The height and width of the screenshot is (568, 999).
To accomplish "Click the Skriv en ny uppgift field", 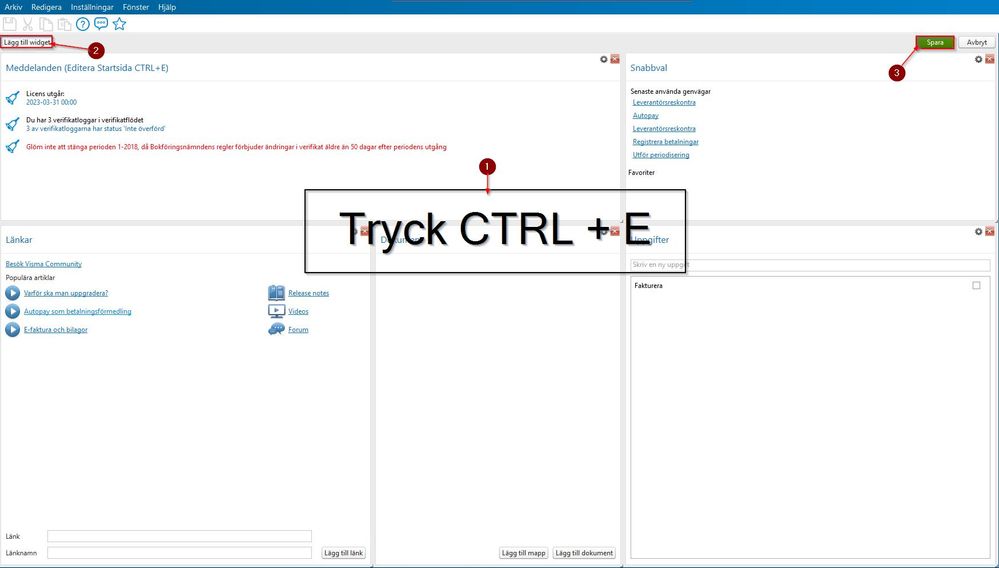I will click(x=810, y=265).
